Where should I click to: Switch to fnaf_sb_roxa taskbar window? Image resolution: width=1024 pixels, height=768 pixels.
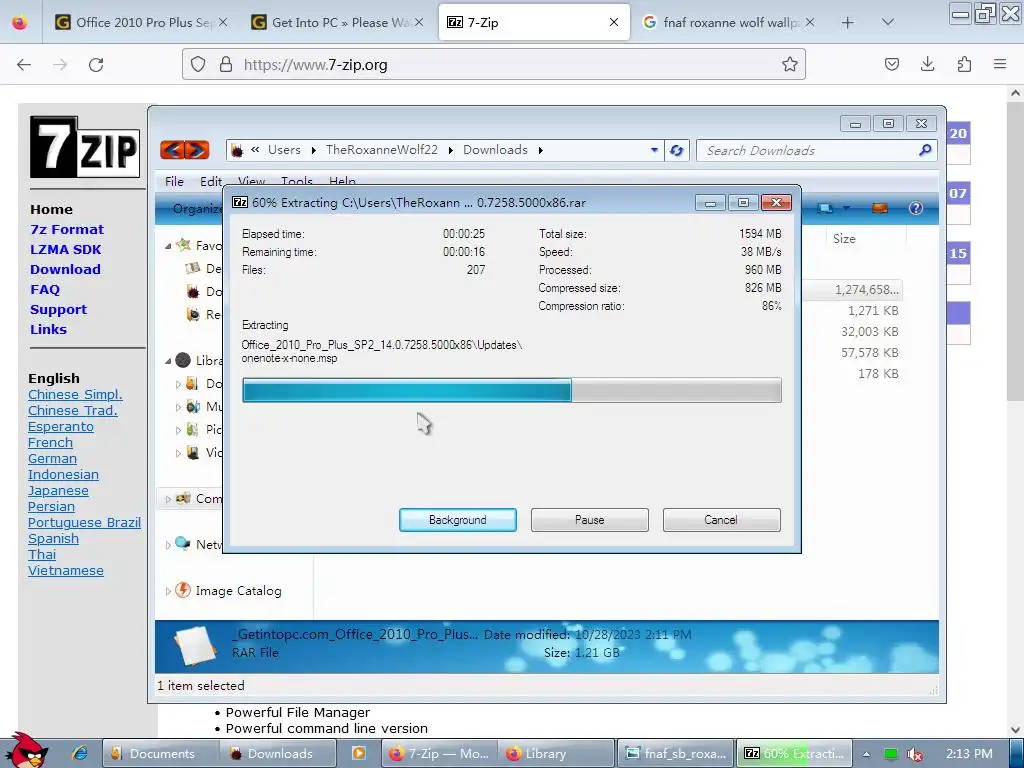click(675, 754)
